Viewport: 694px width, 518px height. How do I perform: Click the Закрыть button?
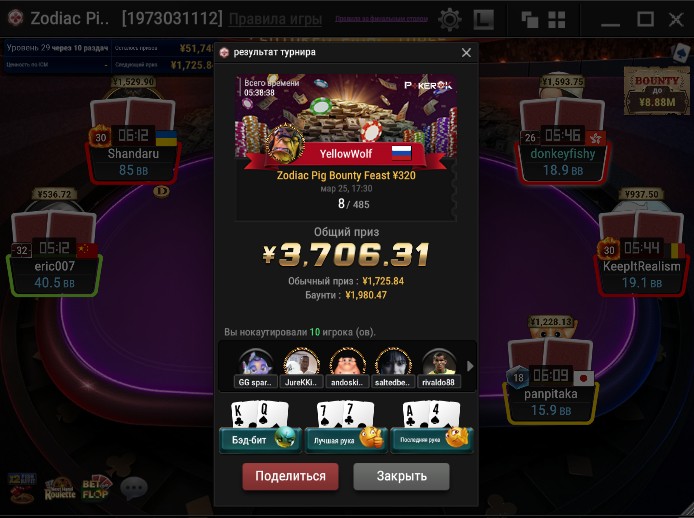pos(401,476)
